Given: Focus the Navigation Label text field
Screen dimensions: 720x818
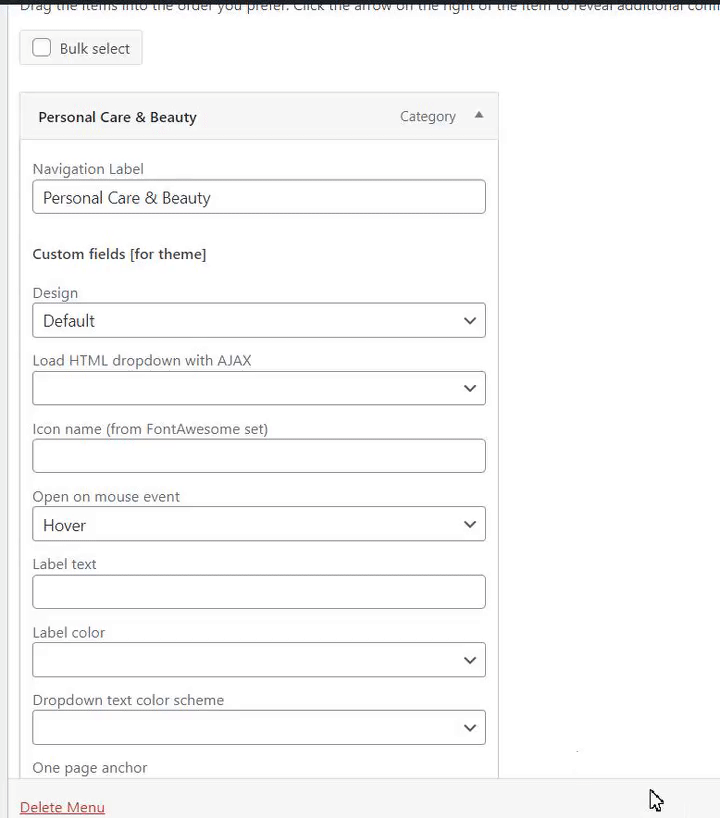Looking at the screenshot, I should tap(259, 197).
